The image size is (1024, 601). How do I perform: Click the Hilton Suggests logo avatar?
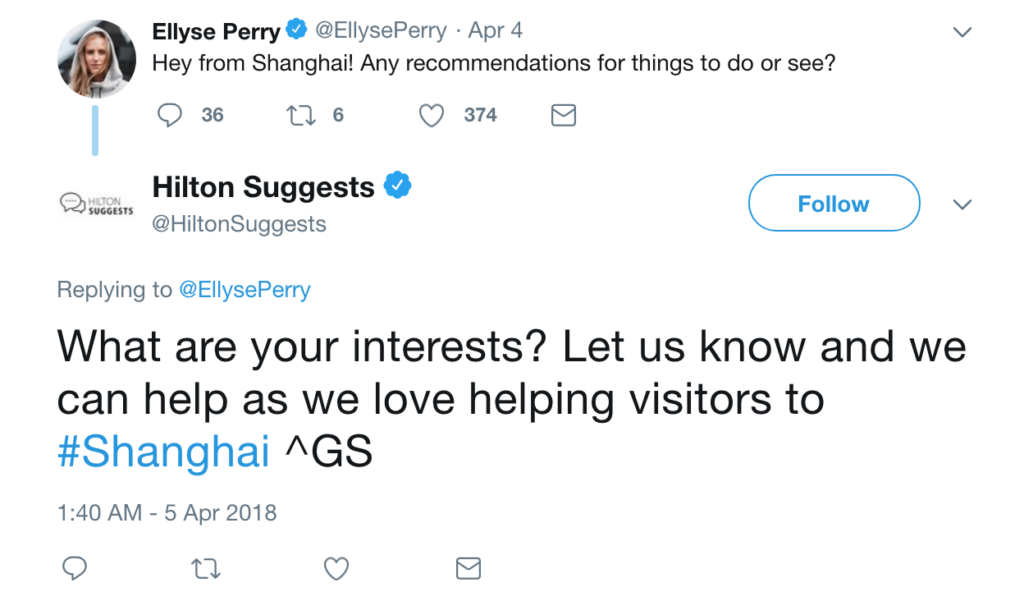(96, 203)
